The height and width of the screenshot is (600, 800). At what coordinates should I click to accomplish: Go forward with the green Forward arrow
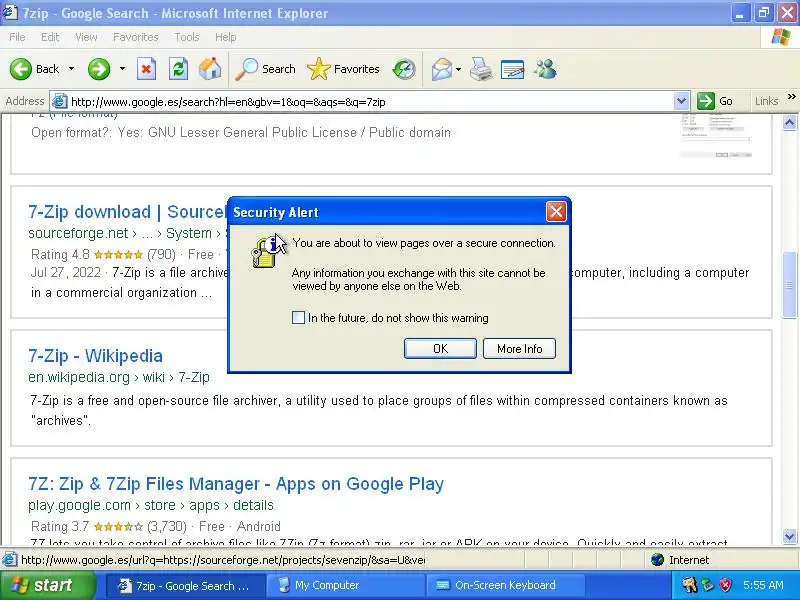click(99, 69)
